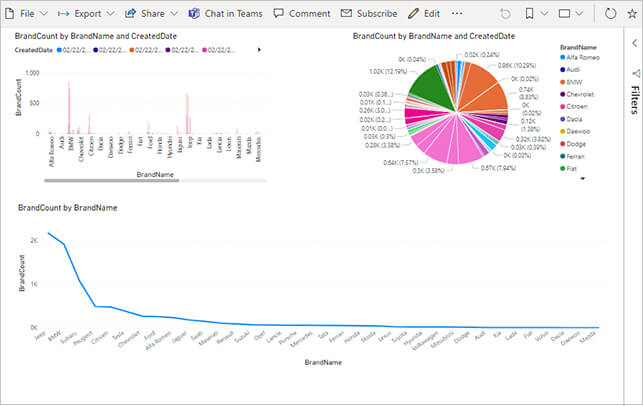Click the 10.29% data label
The width and height of the screenshot is (643, 406).
pos(516,65)
